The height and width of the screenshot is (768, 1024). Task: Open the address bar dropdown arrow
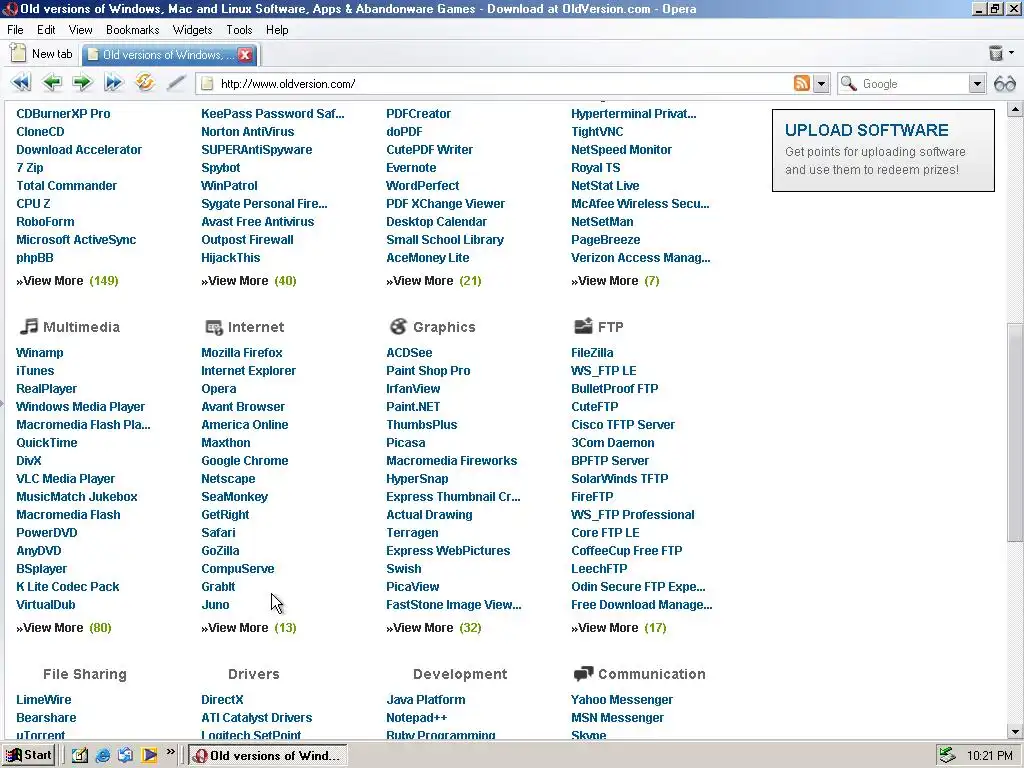click(822, 84)
